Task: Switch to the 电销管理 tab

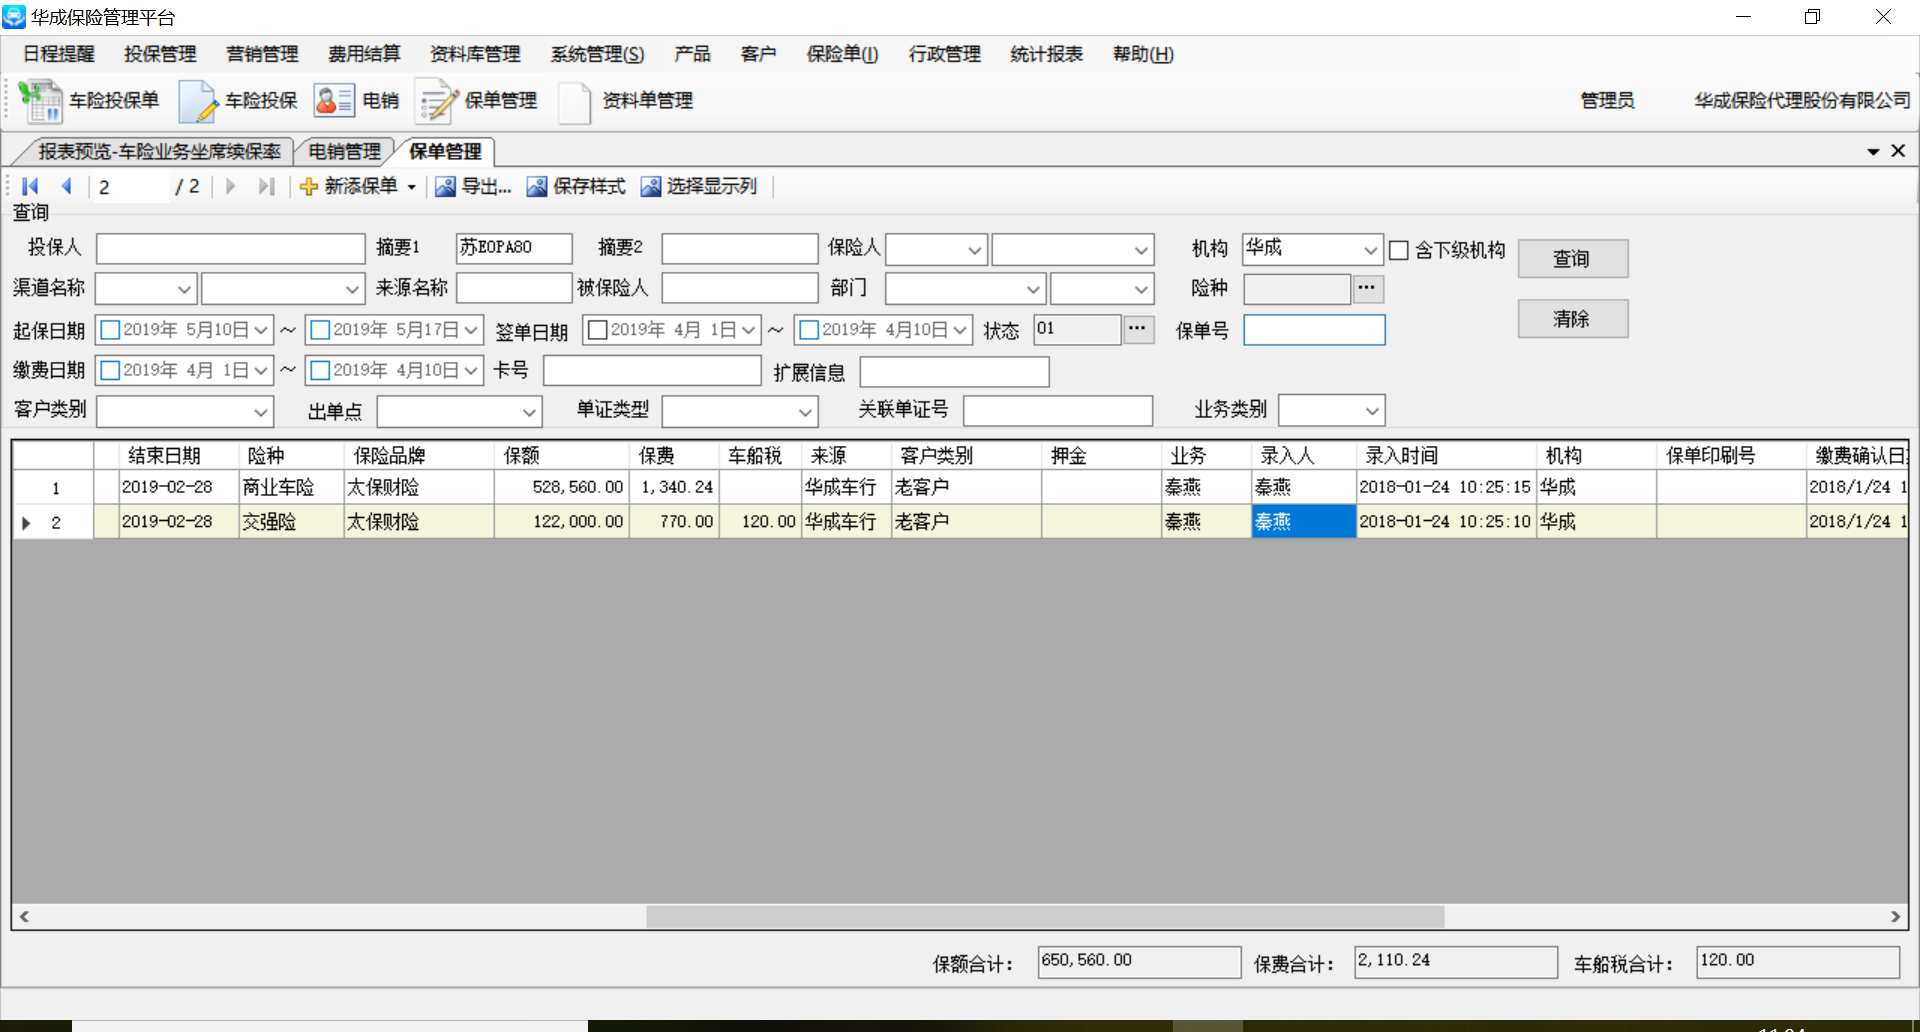Action: [x=344, y=151]
